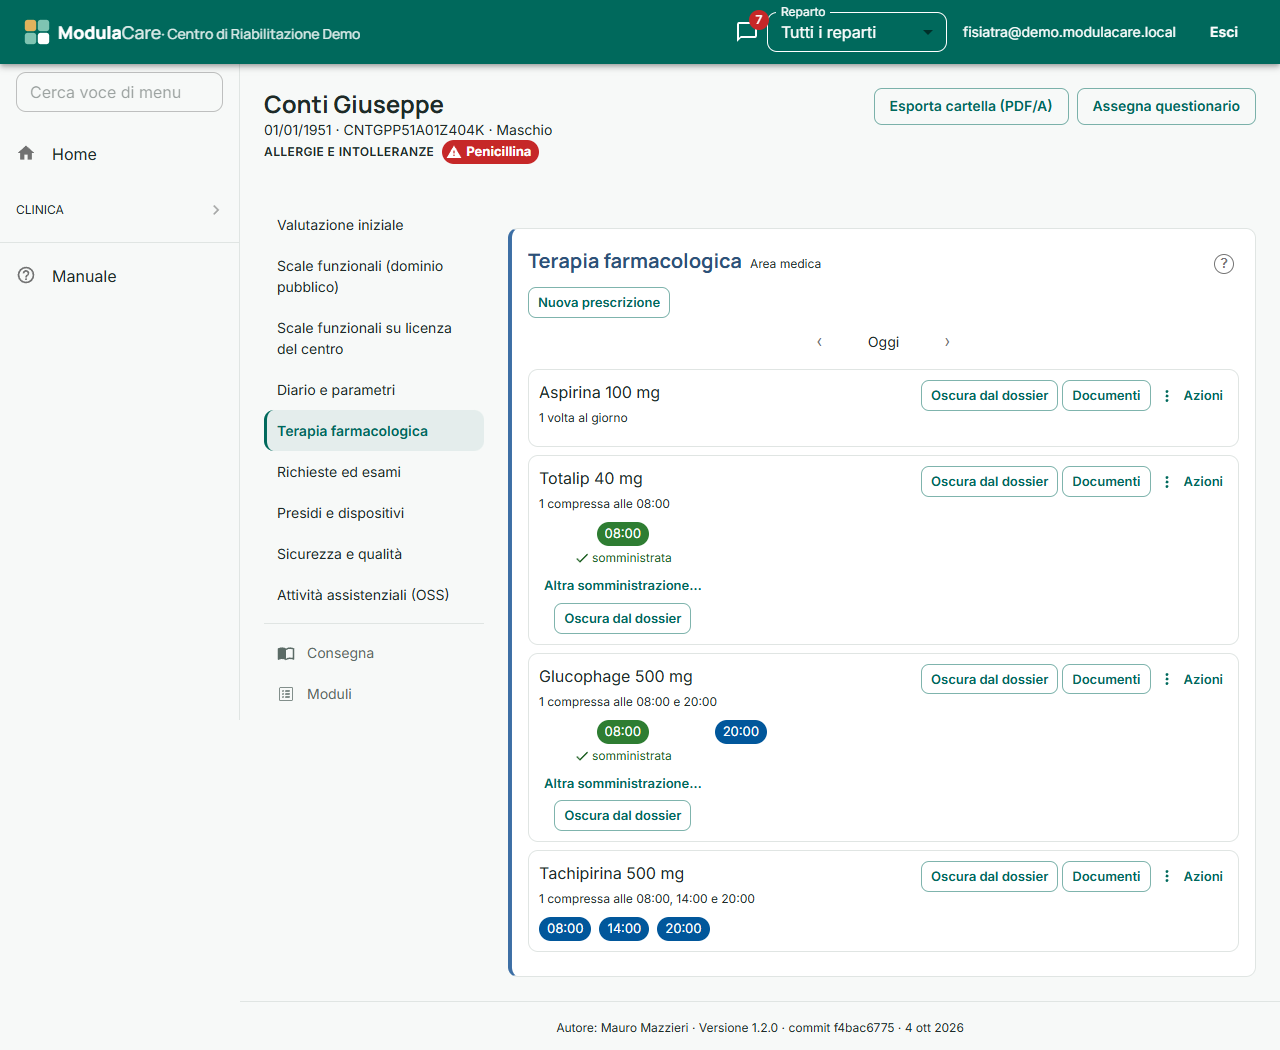Open Diario e parametri section
Viewport: 1280px width, 1050px height.
pyautogui.click(x=374, y=390)
